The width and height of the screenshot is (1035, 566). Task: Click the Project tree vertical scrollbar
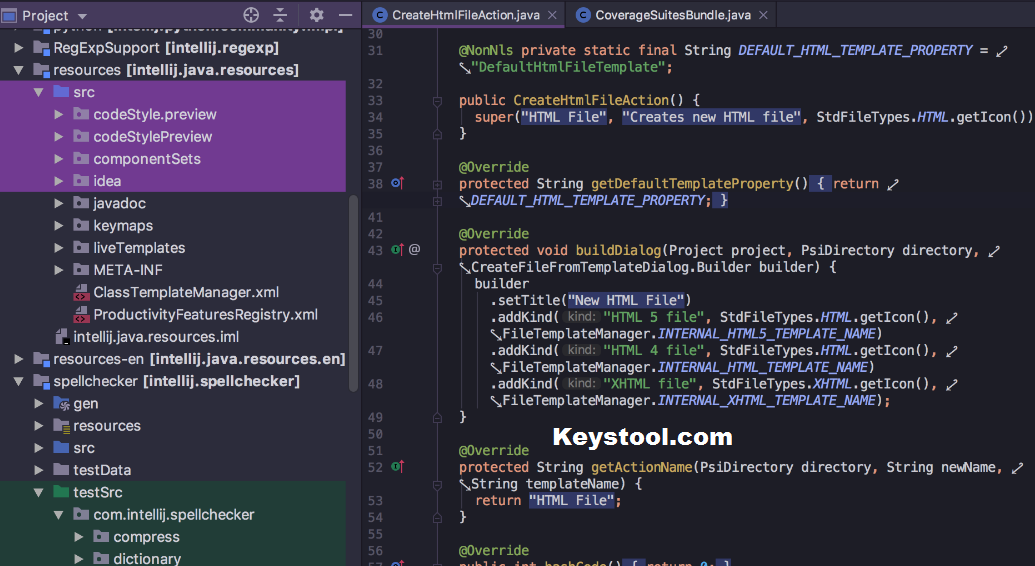point(353,293)
